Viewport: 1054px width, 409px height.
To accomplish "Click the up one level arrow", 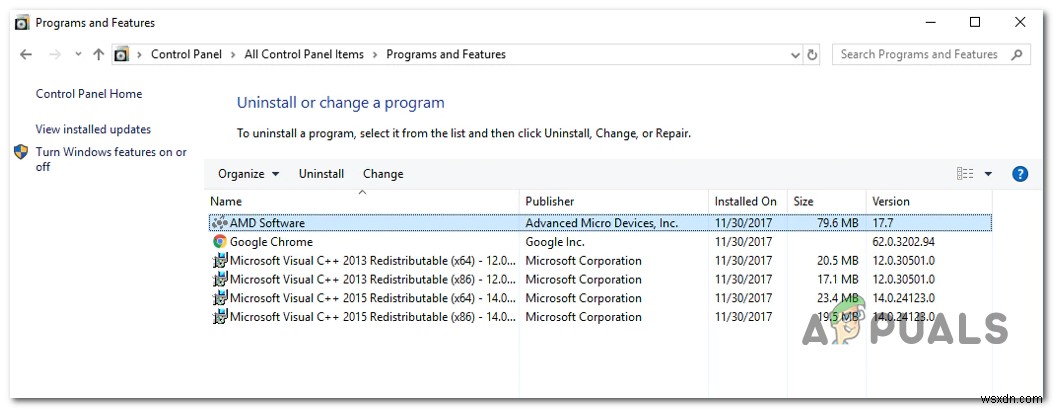I will [98, 55].
